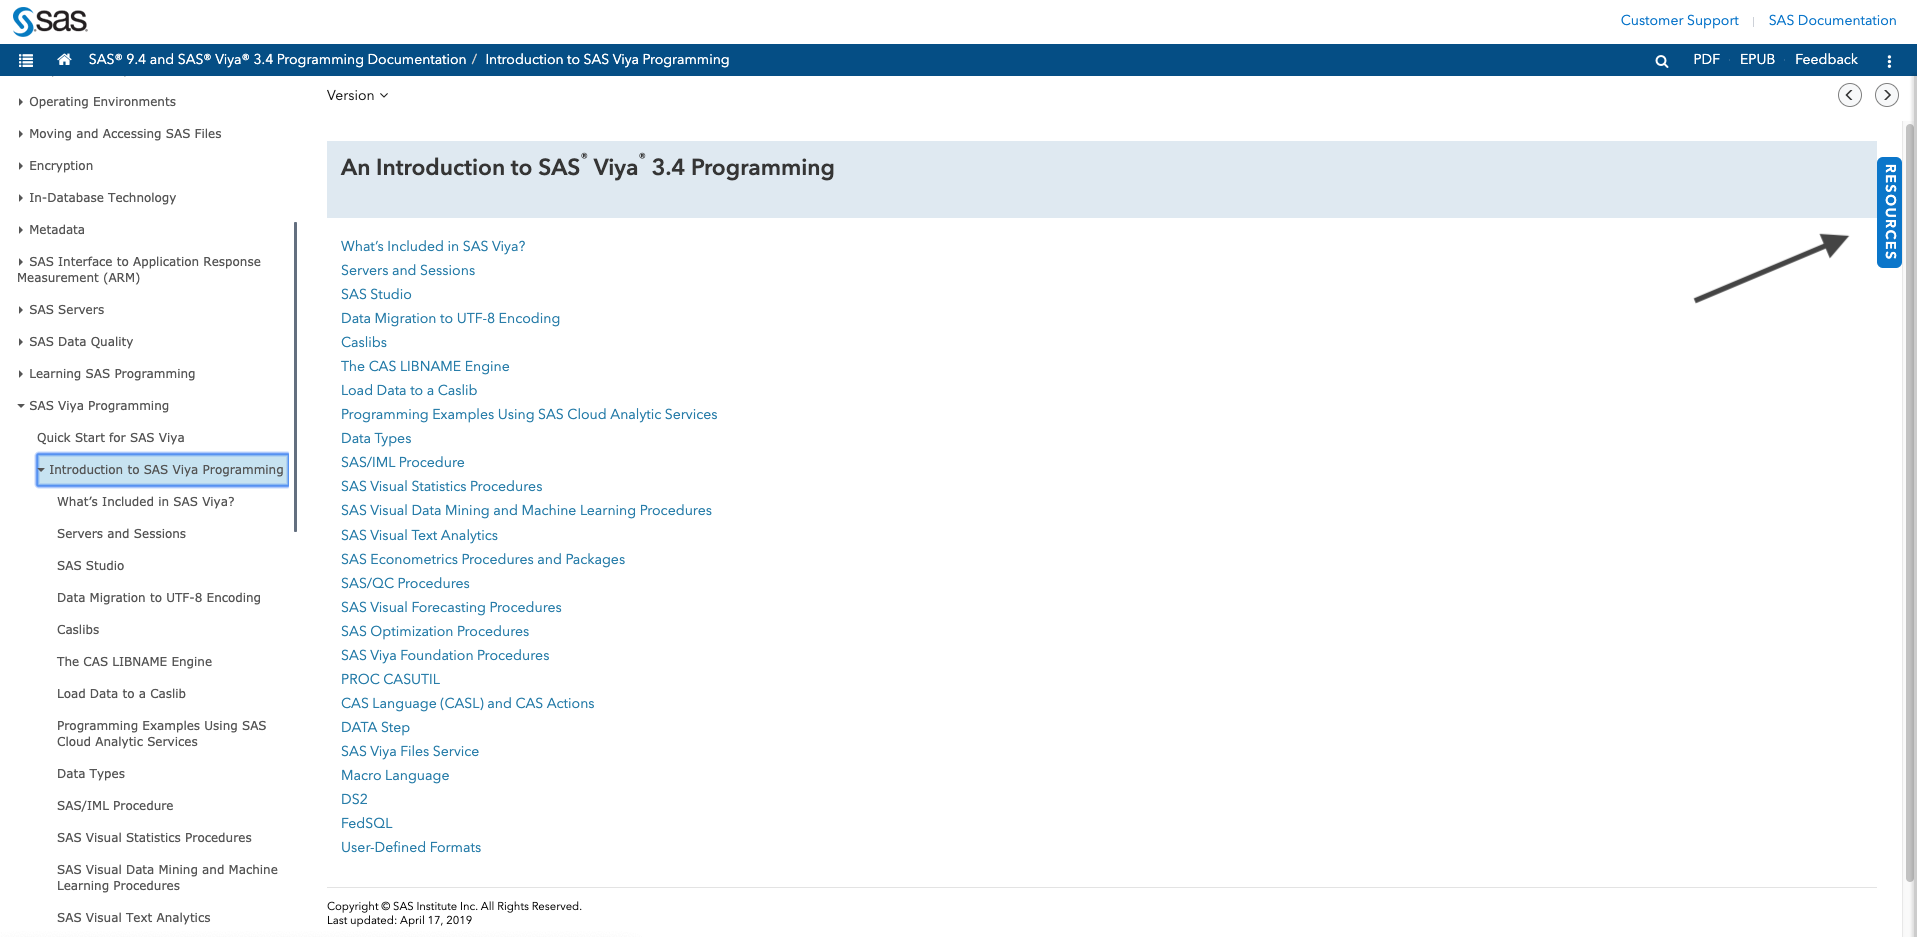Viewport: 1917px width, 937px height.
Task: Open SAS Visual Forecasting Procedures link
Action: click(451, 607)
